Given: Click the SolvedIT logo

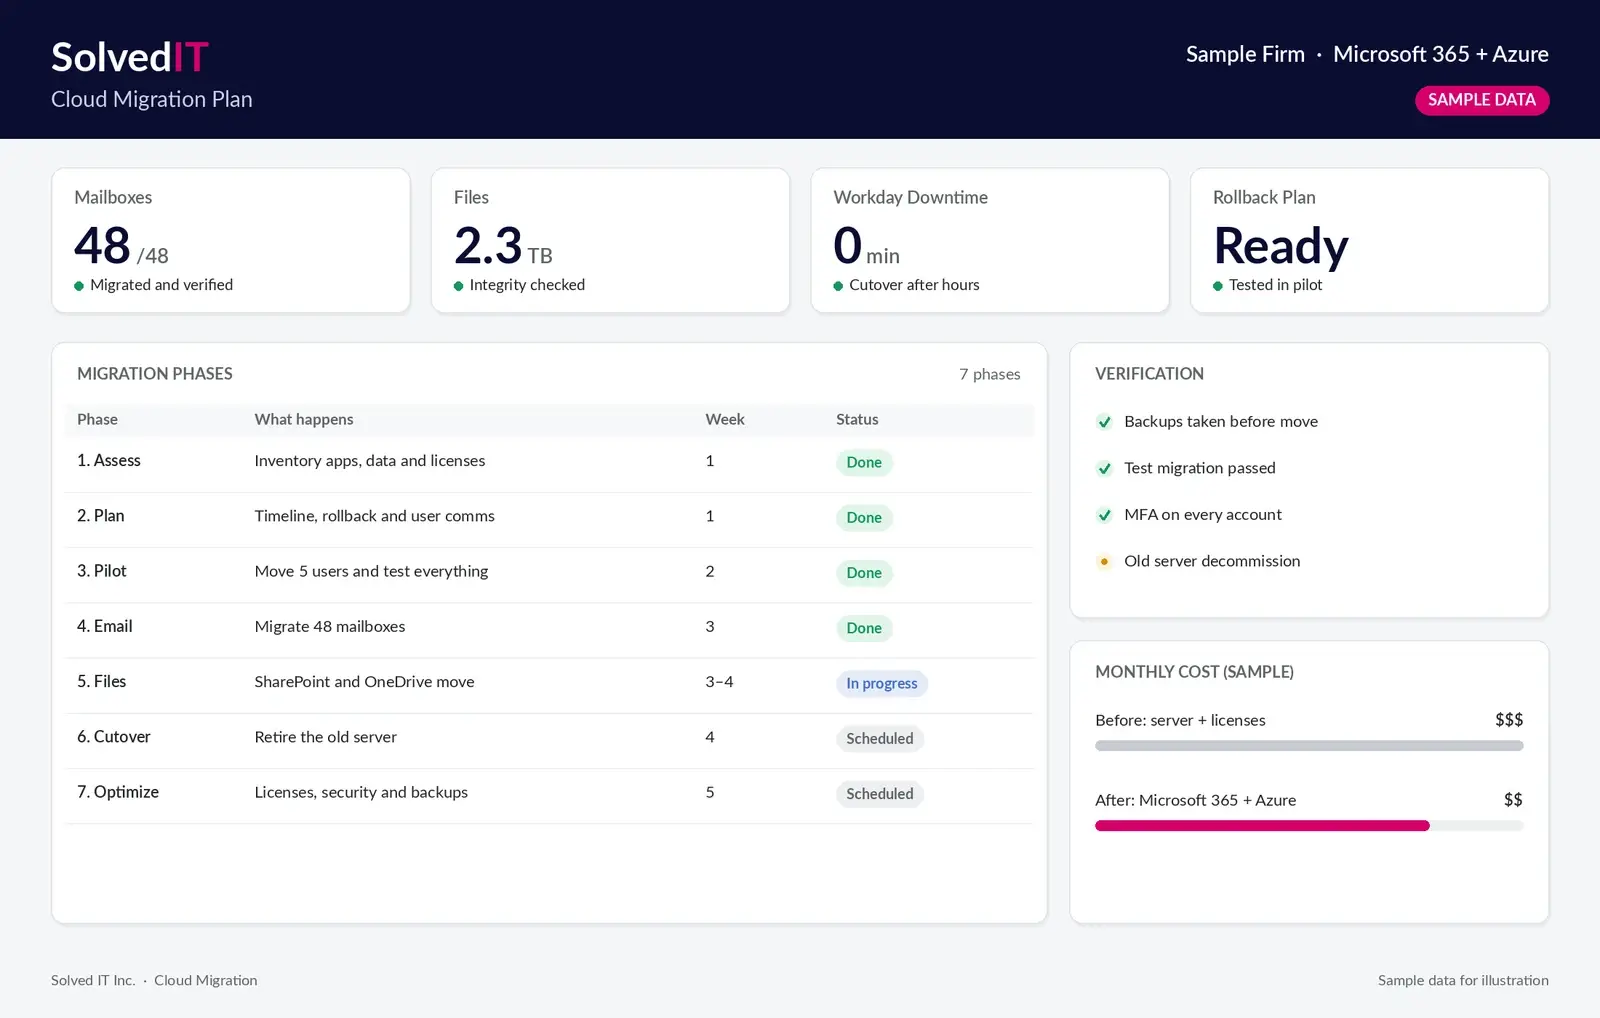Looking at the screenshot, I should pos(130,57).
